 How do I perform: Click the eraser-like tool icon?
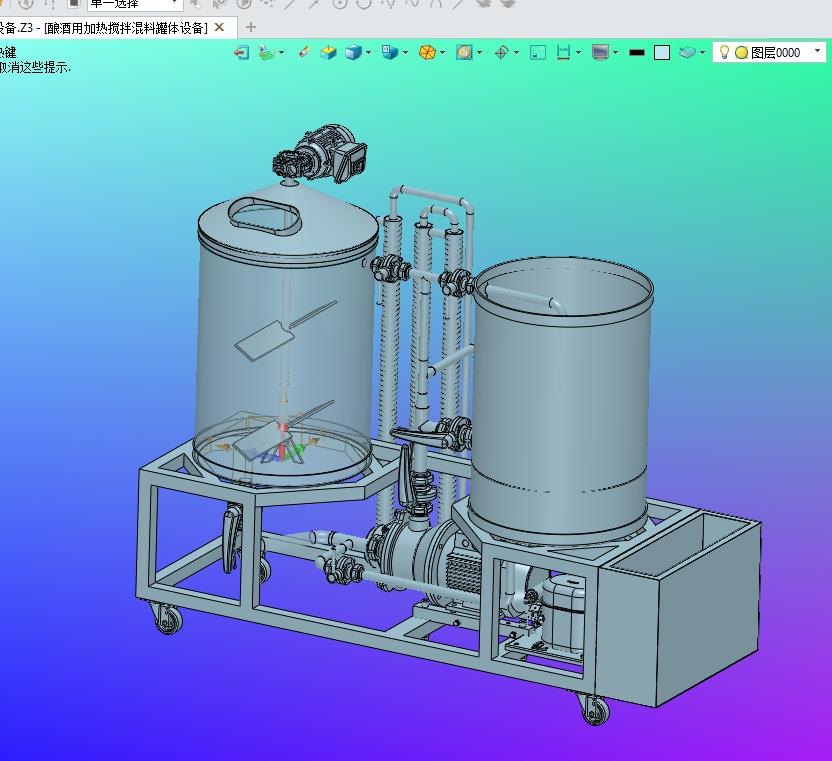[x=304, y=52]
